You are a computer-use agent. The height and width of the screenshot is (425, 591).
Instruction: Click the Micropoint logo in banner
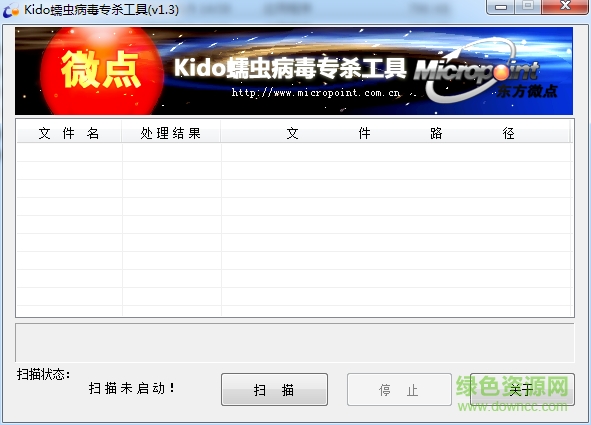pyautogui.click(x=478, y=71)
